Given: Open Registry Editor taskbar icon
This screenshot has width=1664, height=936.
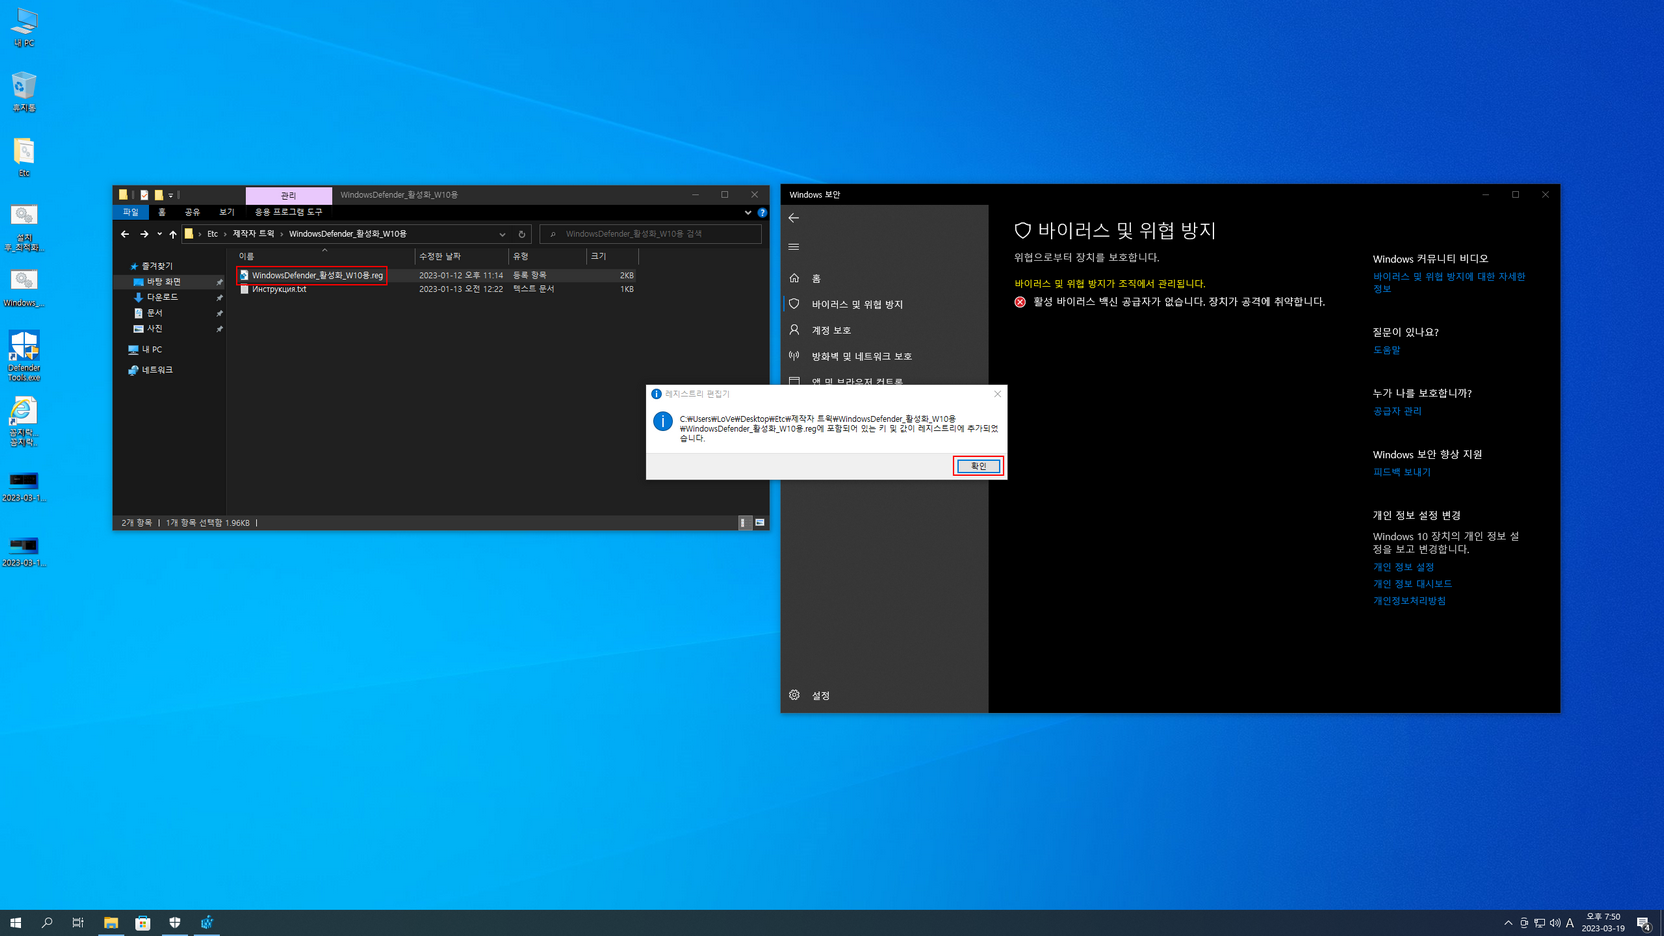Looking at the screenshot, I should [x=207, y=923].
